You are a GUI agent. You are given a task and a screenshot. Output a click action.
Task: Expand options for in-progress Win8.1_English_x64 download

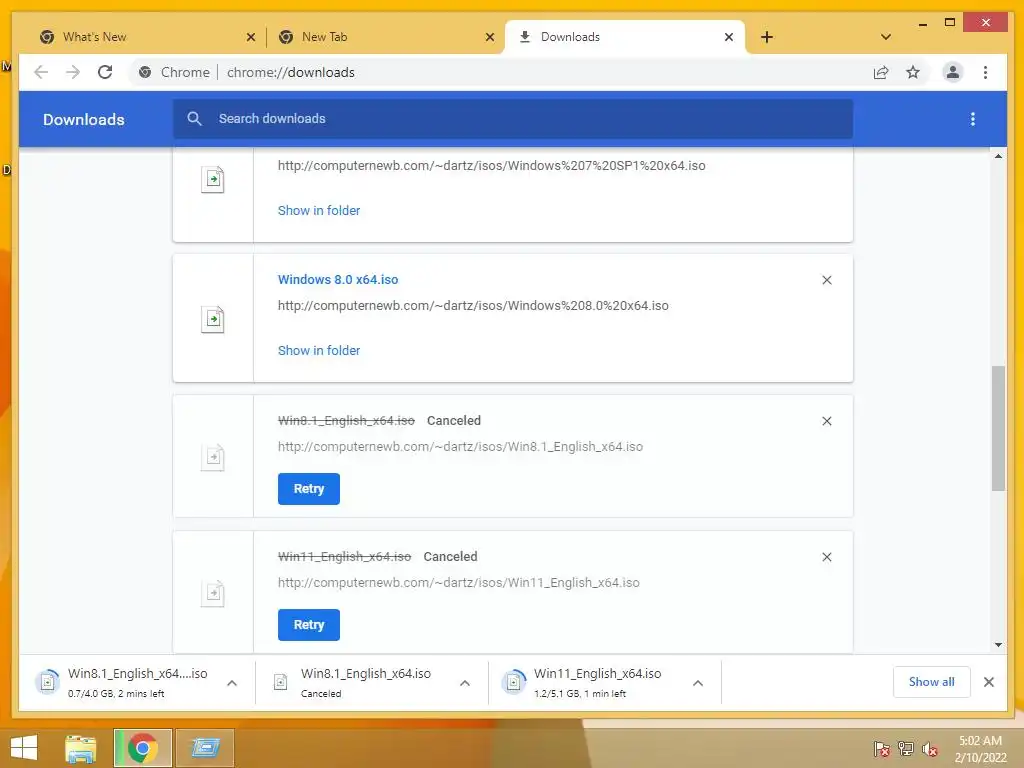click(x=232, y=683)
